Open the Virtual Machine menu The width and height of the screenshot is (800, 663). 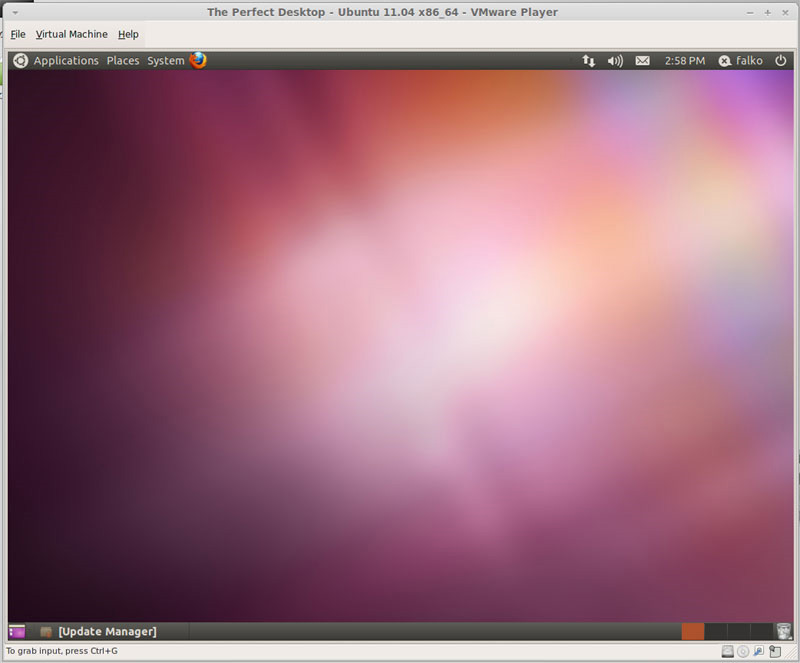coord(71,34)
